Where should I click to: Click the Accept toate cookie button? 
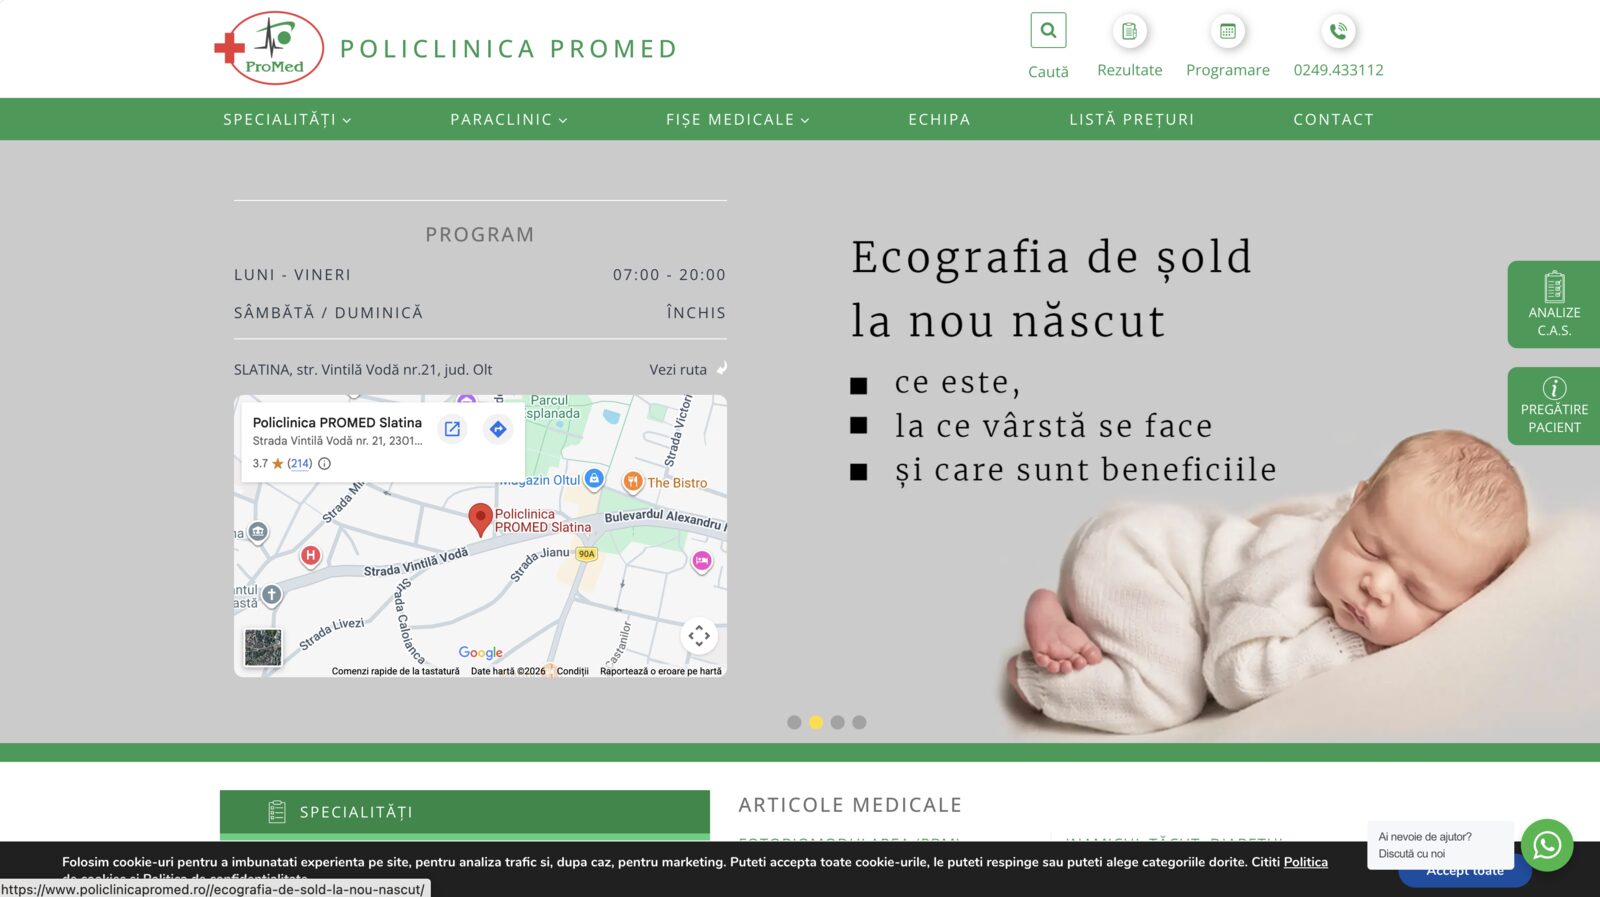click(x=1465, y=871)
